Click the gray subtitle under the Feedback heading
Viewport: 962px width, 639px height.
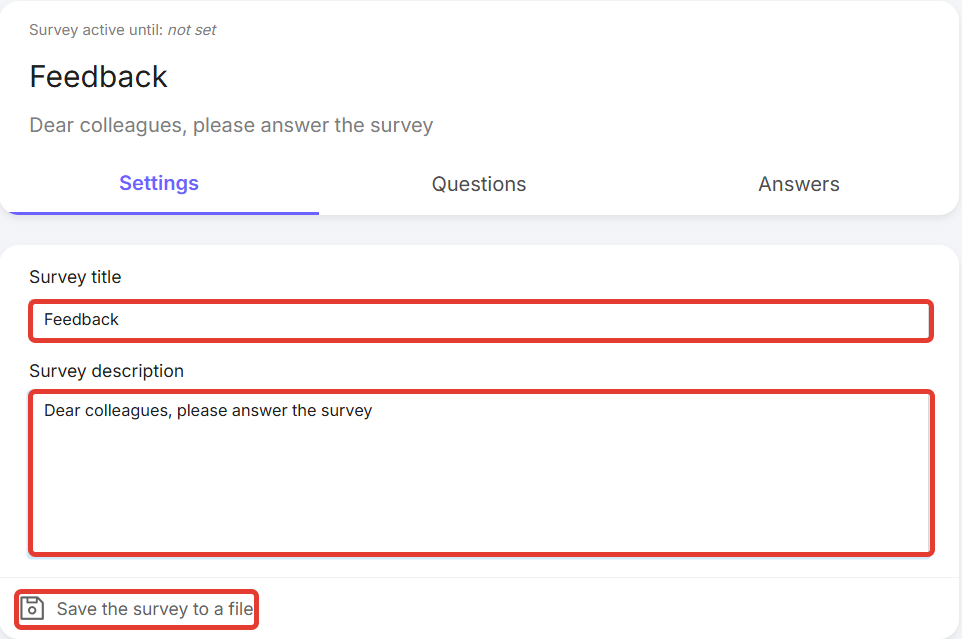pyautogui.click(x=231, y=126)
